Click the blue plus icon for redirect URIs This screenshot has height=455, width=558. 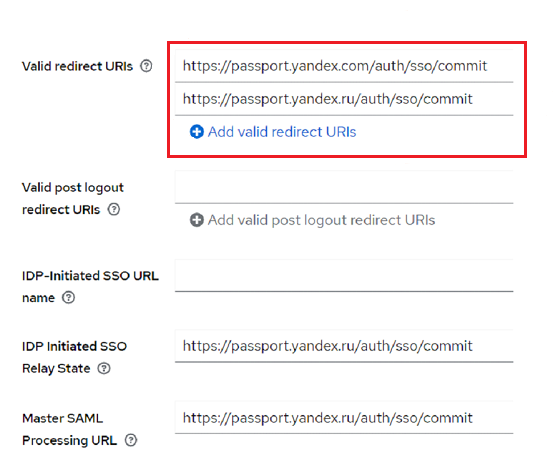point(196,132)
